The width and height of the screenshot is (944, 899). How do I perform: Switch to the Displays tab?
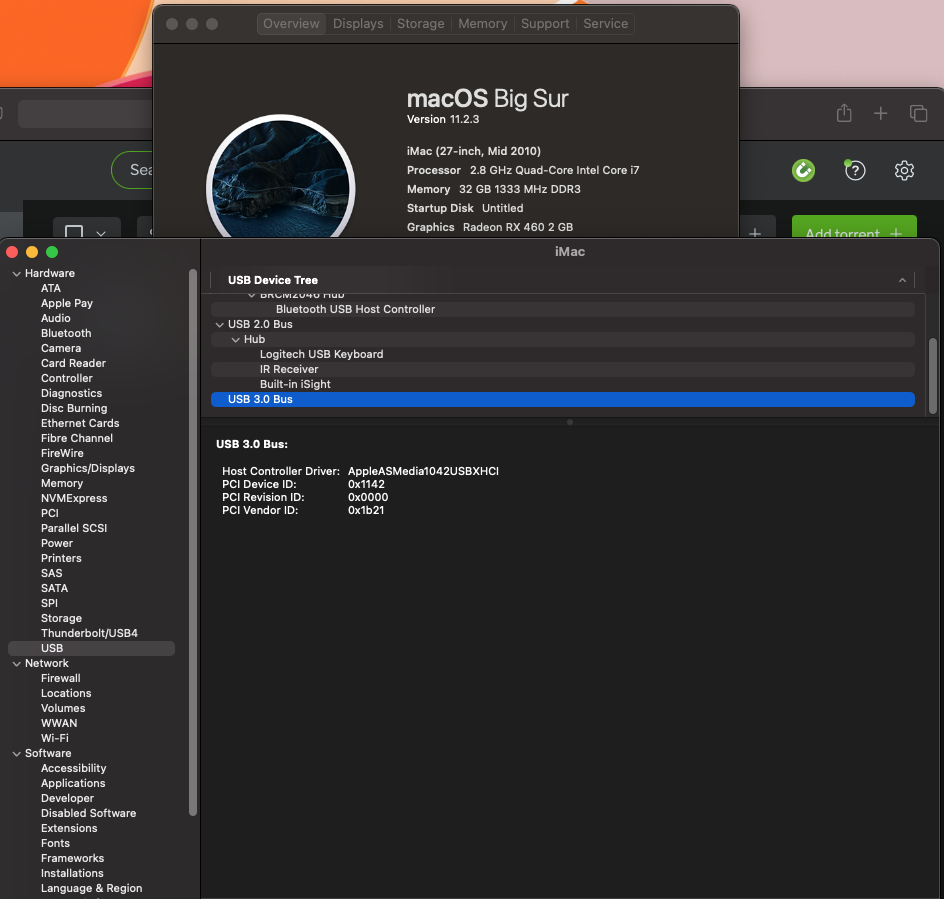(358, 23)
